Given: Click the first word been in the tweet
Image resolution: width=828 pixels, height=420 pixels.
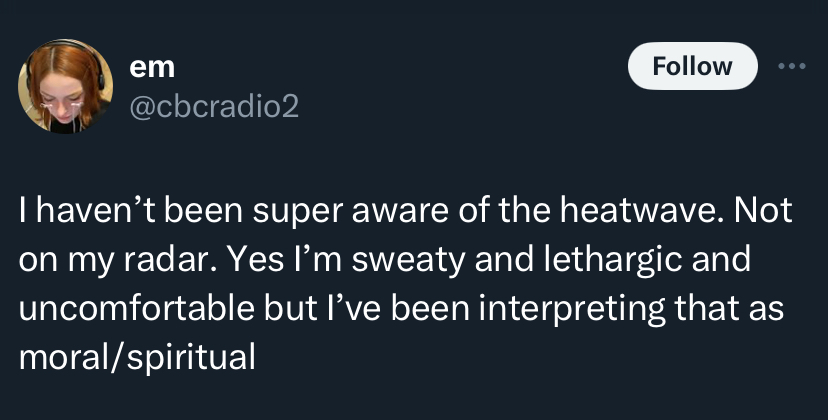Looking at the screenshot, I should (x=203, y=210).
